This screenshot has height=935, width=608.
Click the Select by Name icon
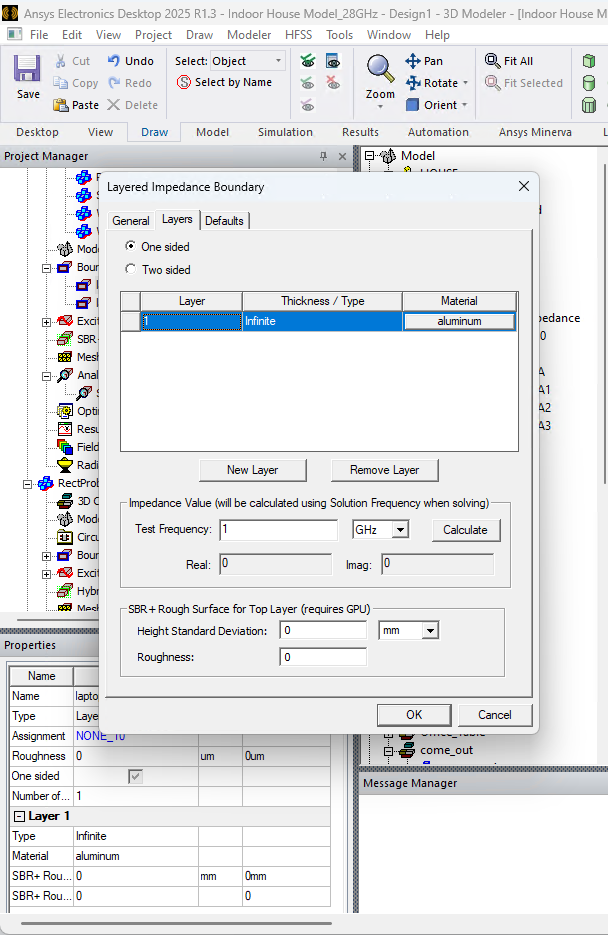click(x=184, y=82)
